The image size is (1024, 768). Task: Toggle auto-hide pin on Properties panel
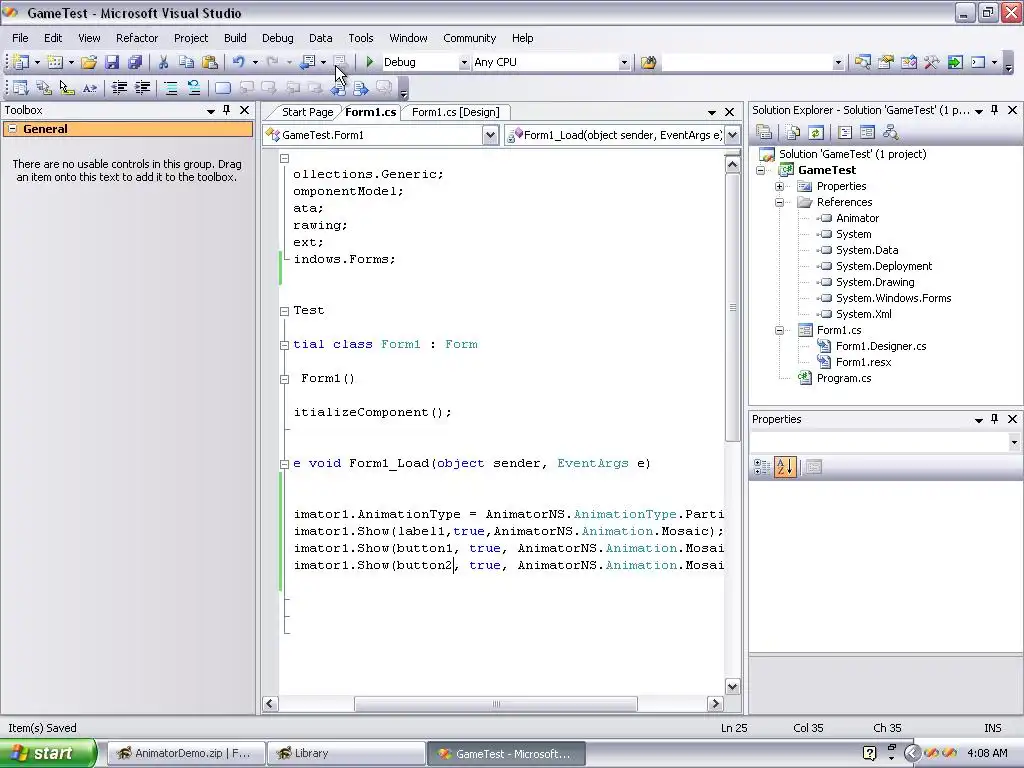[995, 419]
